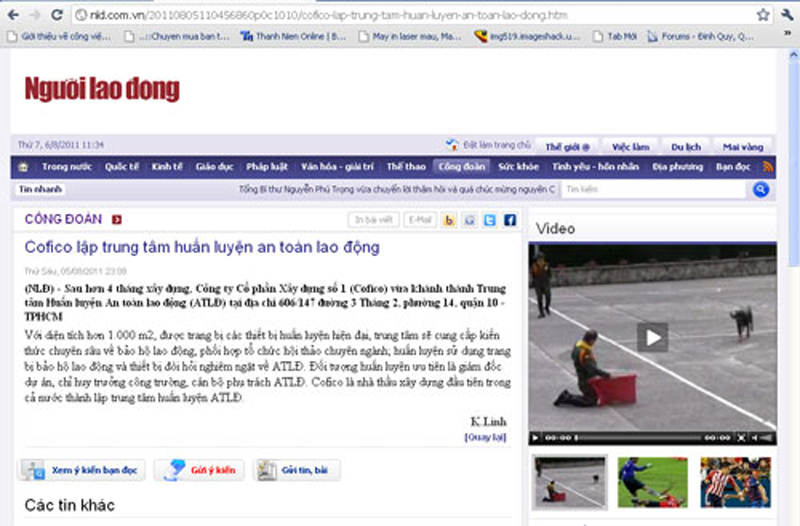800x526 pixels.
Task: Click the Gửi ý kiến button
Action: [198, 470]
